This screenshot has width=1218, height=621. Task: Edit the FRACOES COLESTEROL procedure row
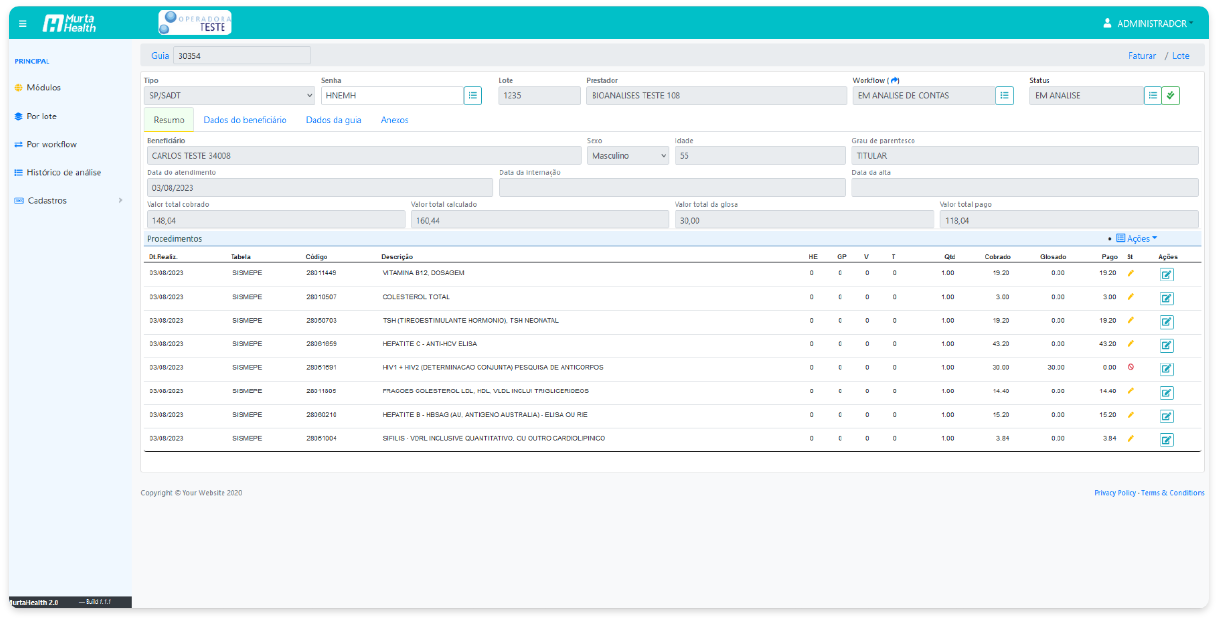point(1166,392)
